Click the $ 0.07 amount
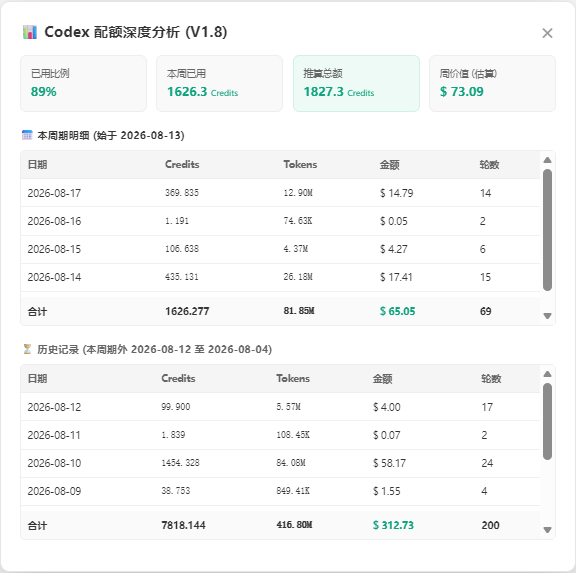Viewport: 576px width, 573px height. (386, 435)
